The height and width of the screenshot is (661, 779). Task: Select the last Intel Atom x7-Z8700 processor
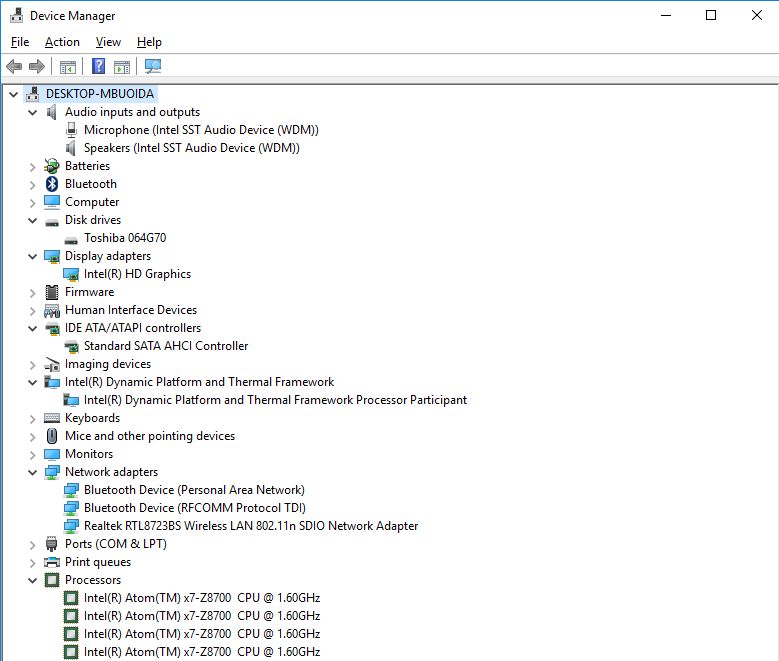click(202, 652)
